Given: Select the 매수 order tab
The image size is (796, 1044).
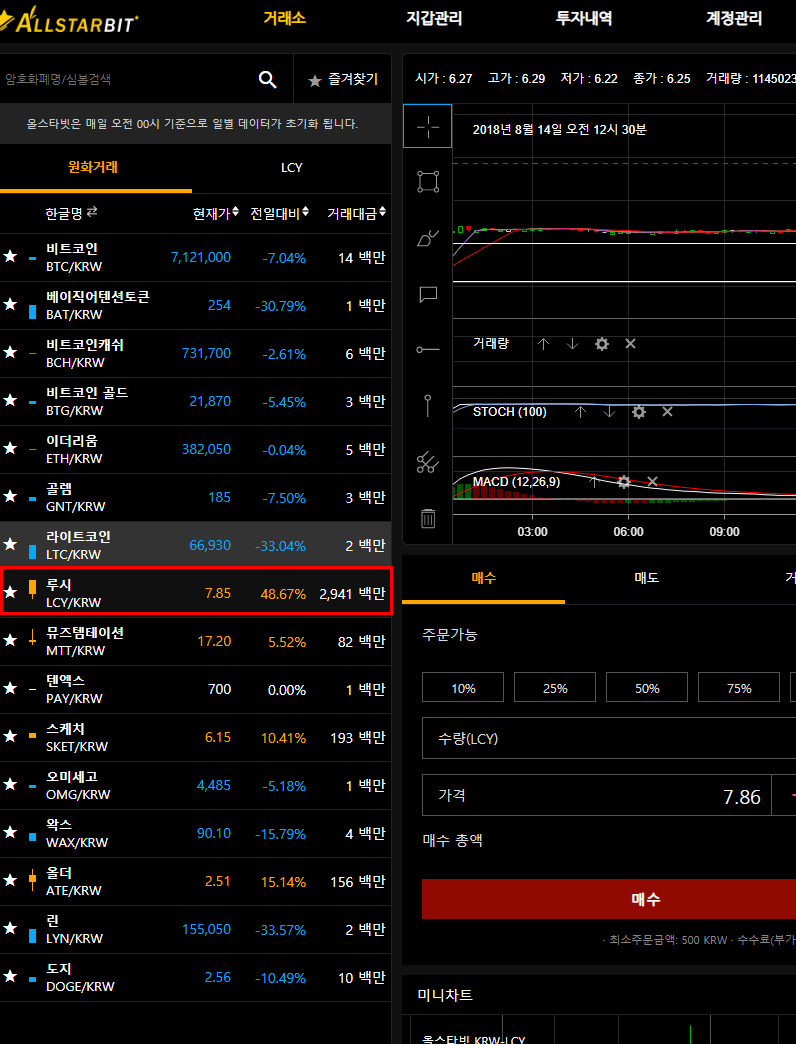Looking at the screenshot, I should tap(483, 578).
